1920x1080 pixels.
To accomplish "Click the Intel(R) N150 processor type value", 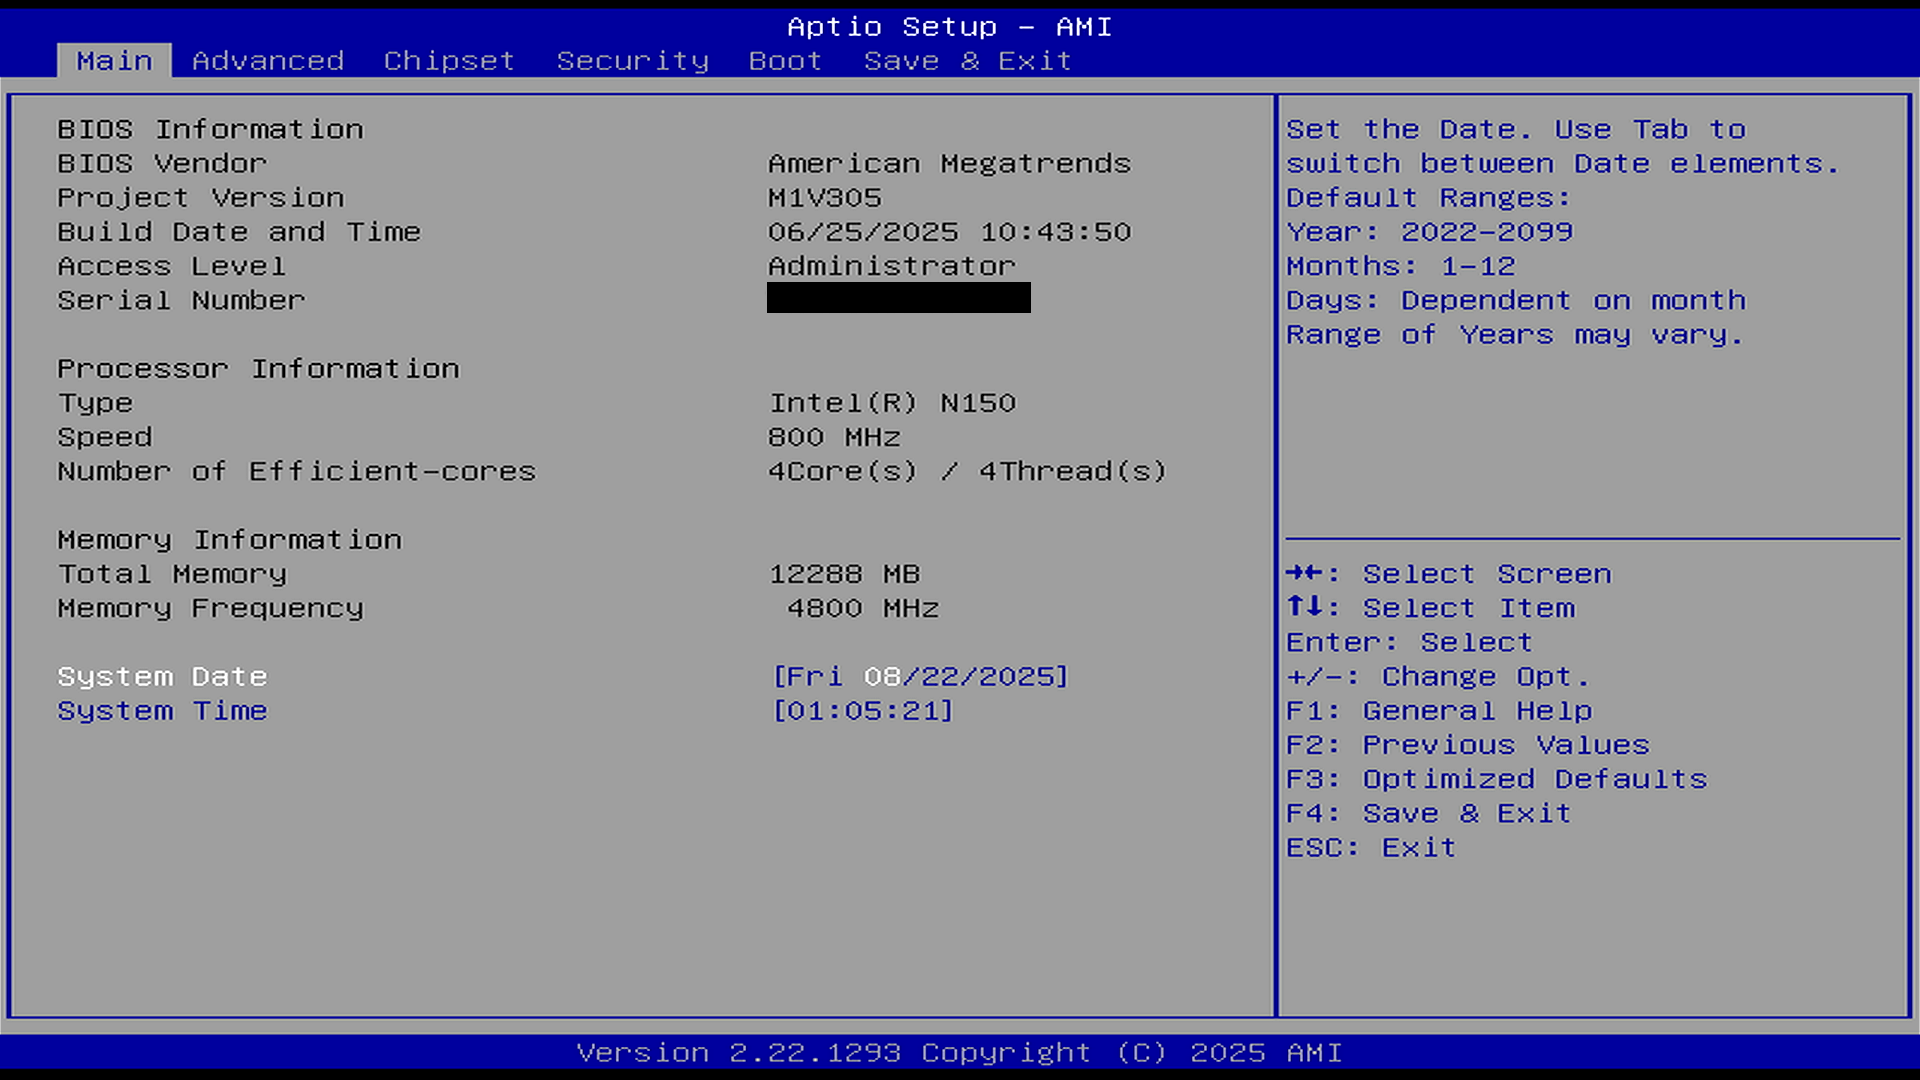I will click(892, 403).
